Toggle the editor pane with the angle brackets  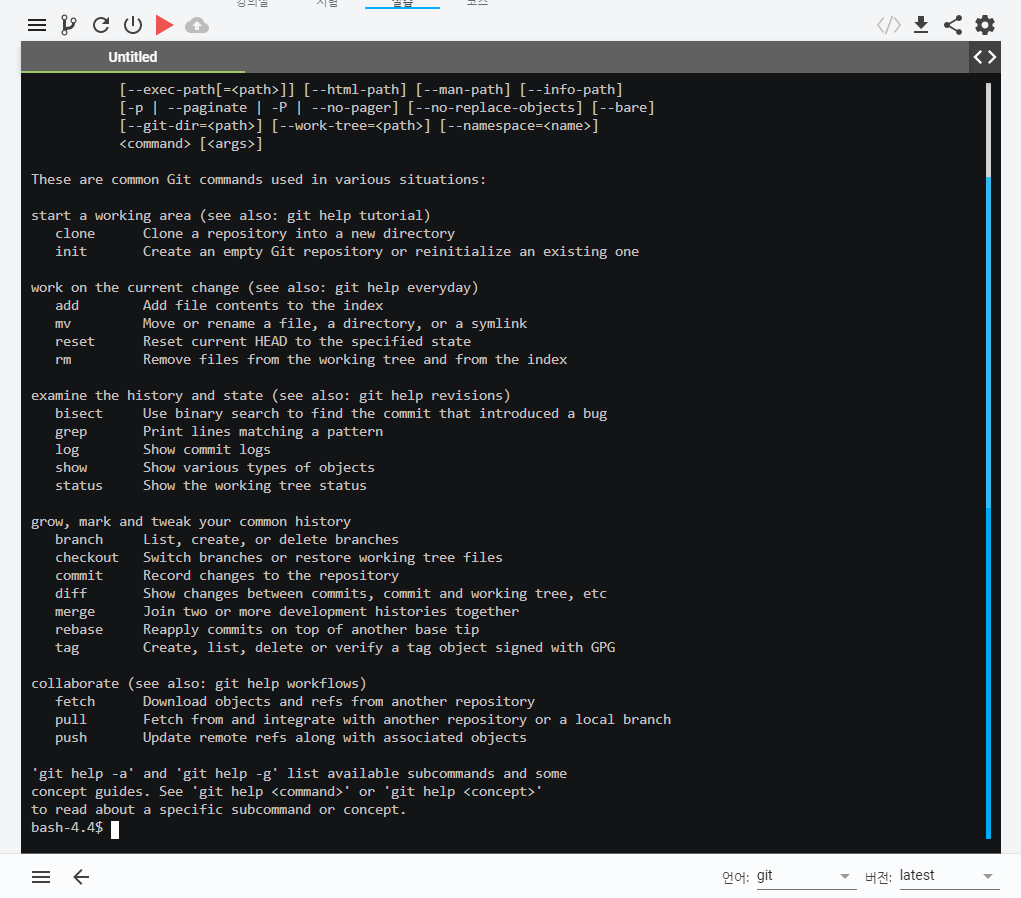(x=984, y=57)
